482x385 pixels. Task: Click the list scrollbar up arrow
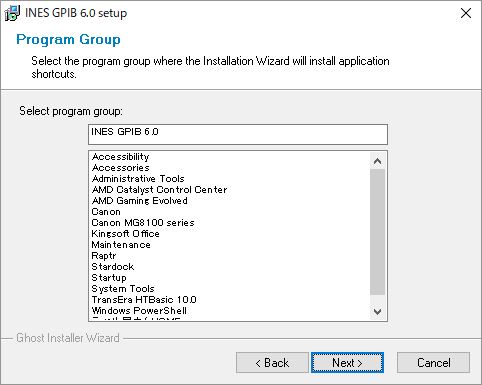[377, 161]
